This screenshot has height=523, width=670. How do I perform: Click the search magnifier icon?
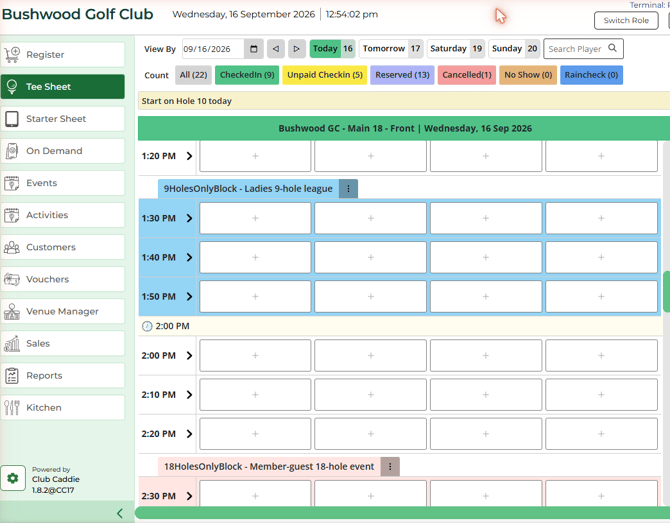pyautogui.click(x=612, y=48)
